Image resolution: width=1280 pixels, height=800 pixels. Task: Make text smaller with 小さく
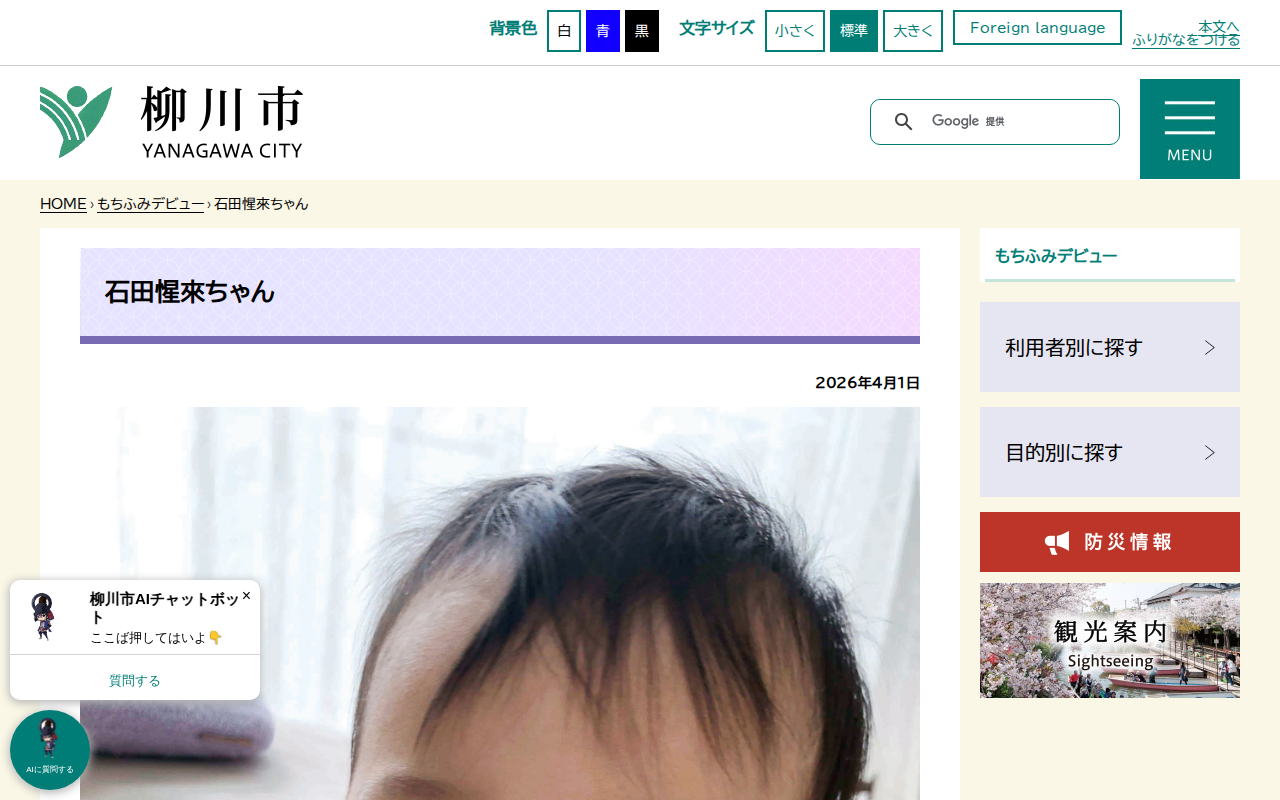795,31
